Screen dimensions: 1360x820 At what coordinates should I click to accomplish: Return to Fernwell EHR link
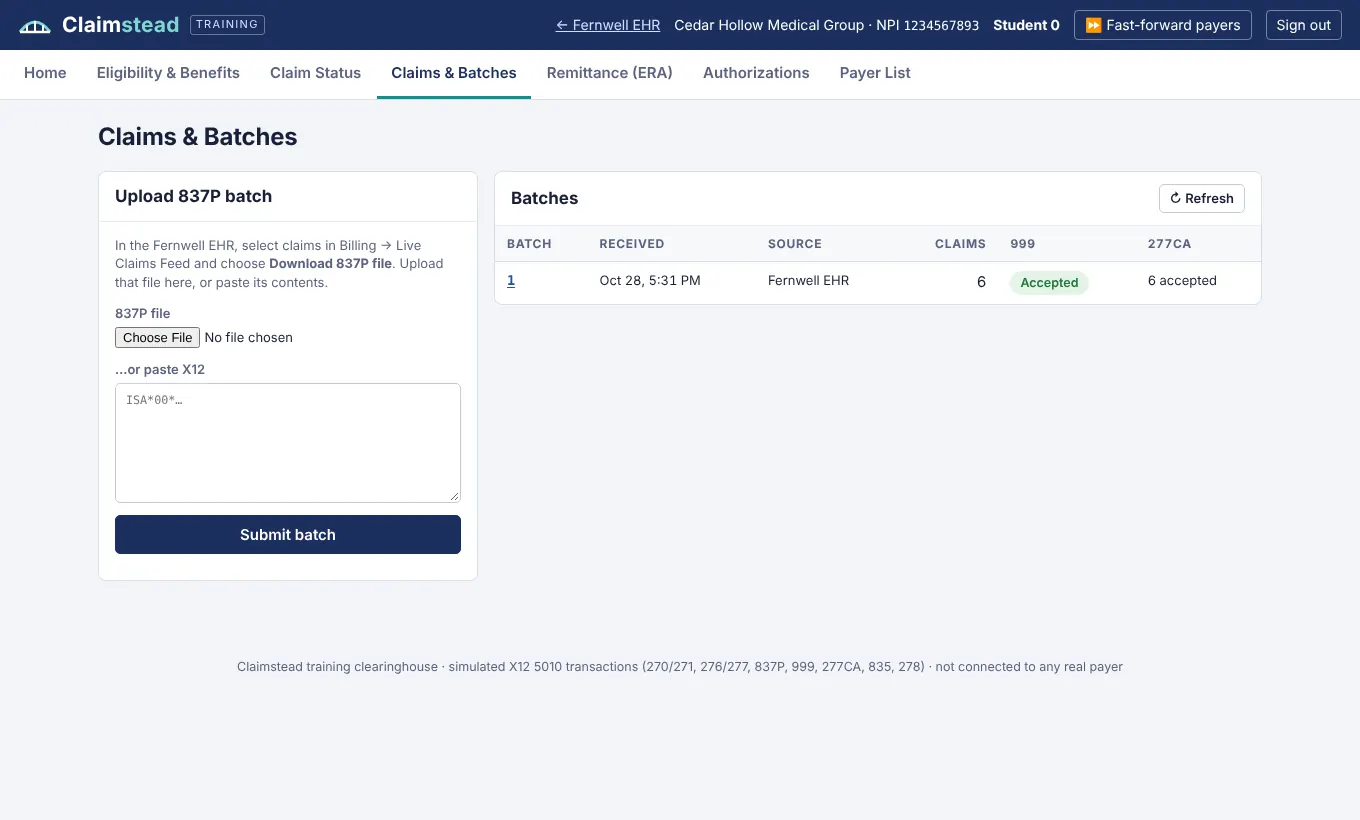click(x=608, y=25)
